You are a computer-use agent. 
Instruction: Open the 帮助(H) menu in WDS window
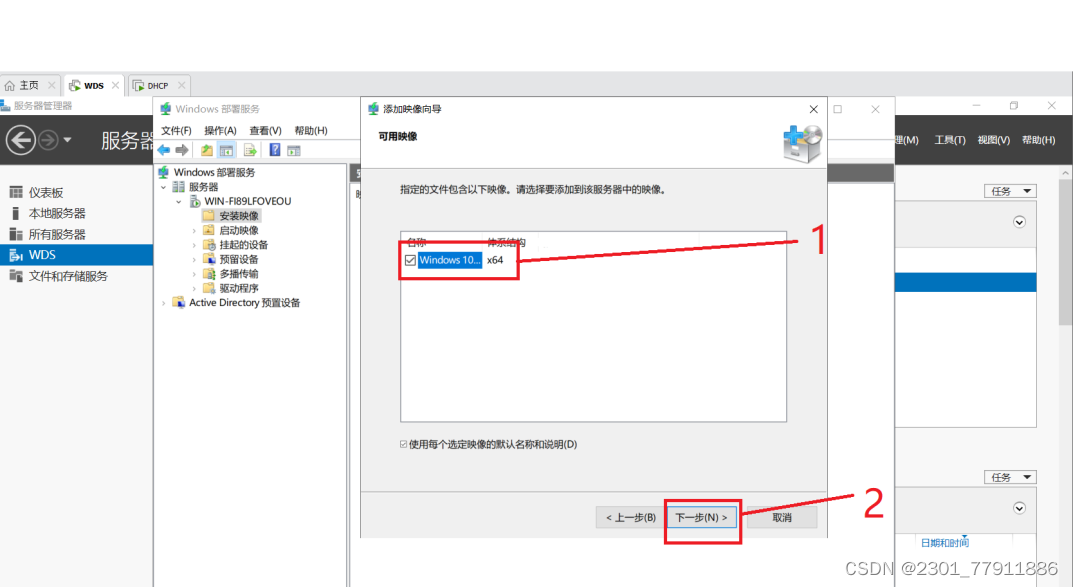[x=311, y=130]
